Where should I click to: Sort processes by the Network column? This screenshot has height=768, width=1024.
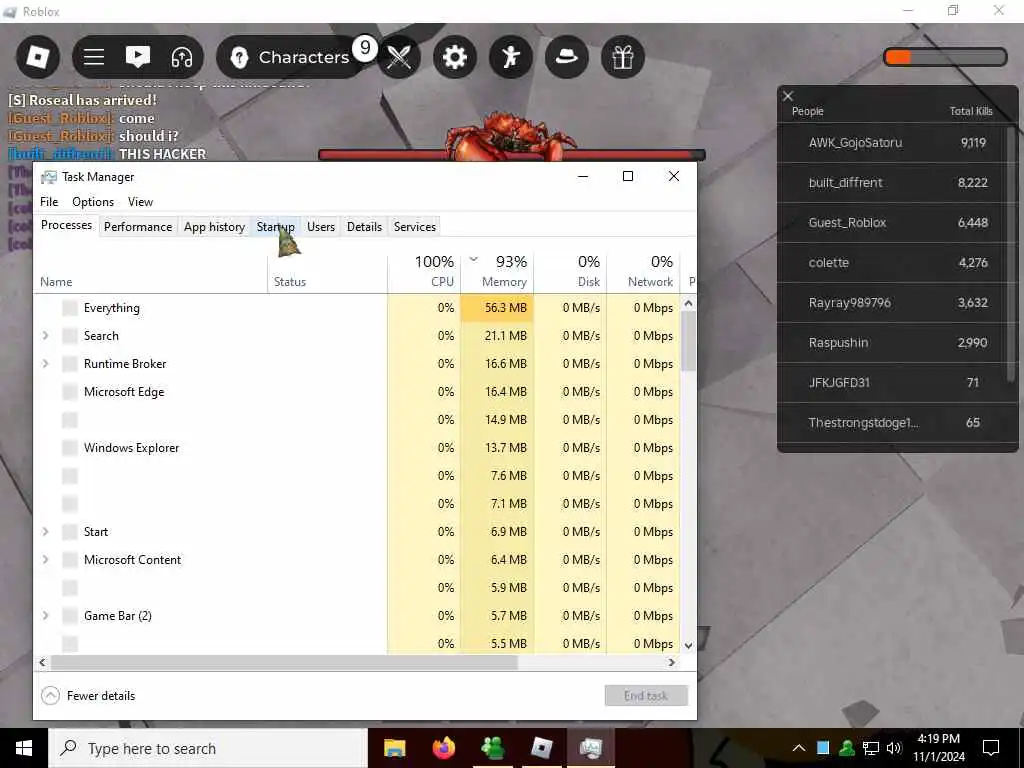click(643, 273)
